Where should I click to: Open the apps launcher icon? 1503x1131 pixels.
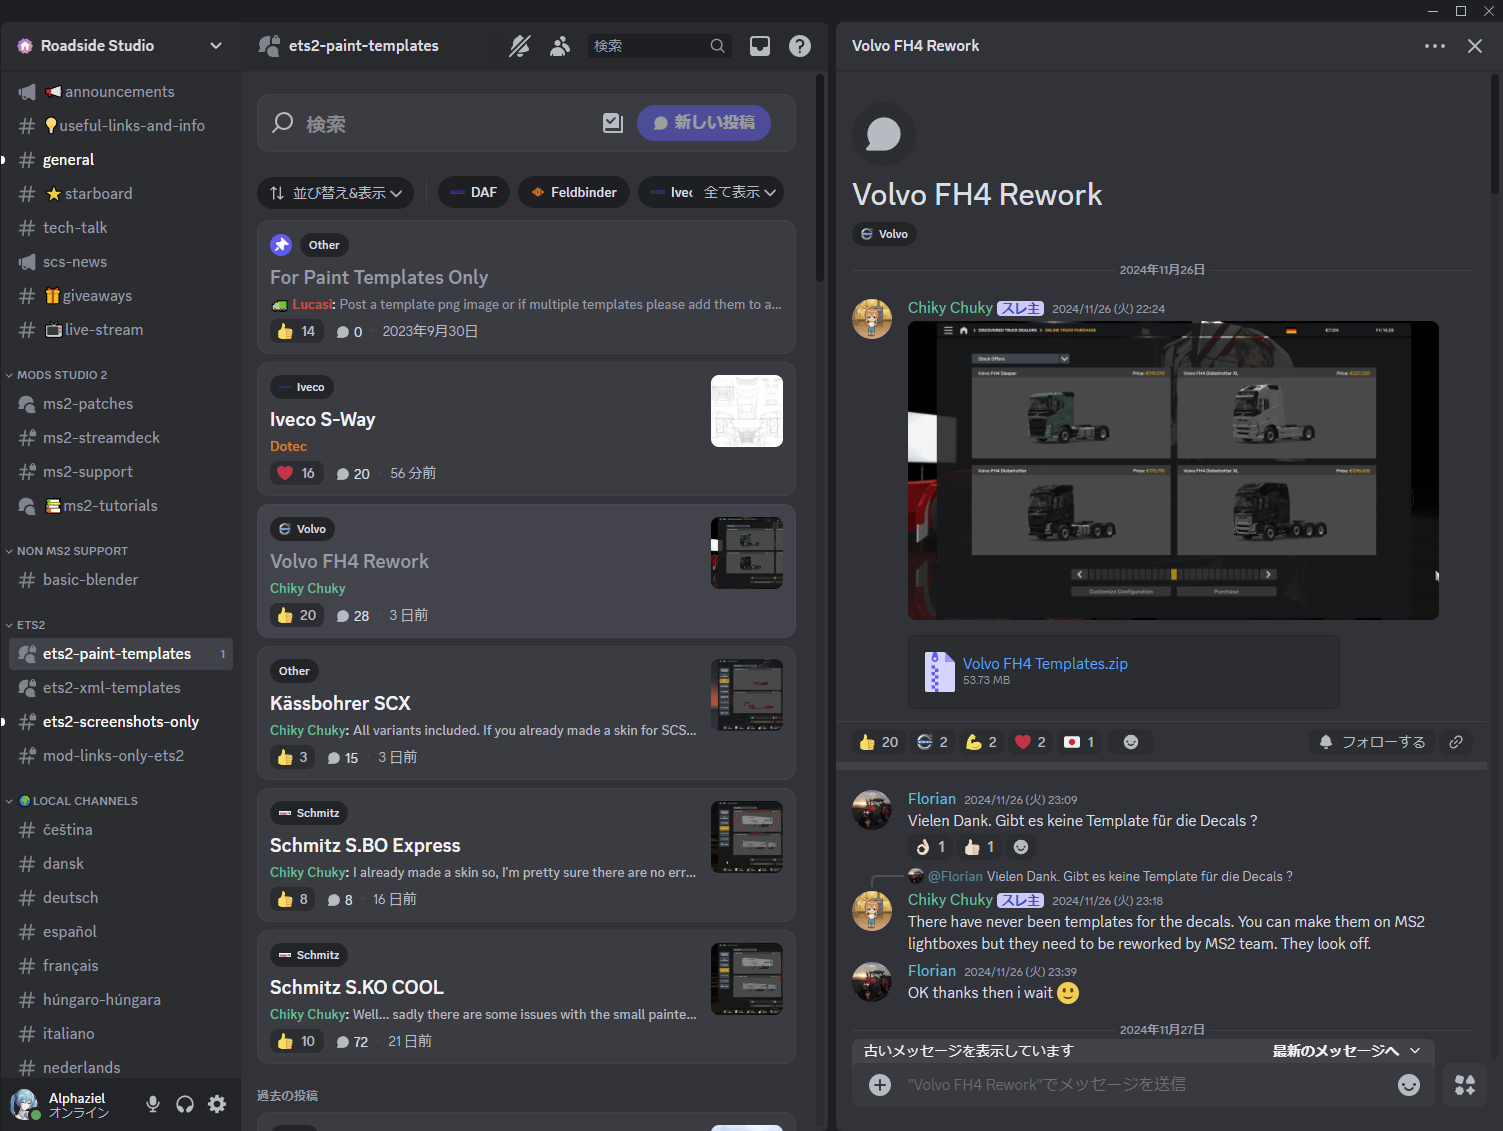pyautogui.click(x=1465, y=1085)
